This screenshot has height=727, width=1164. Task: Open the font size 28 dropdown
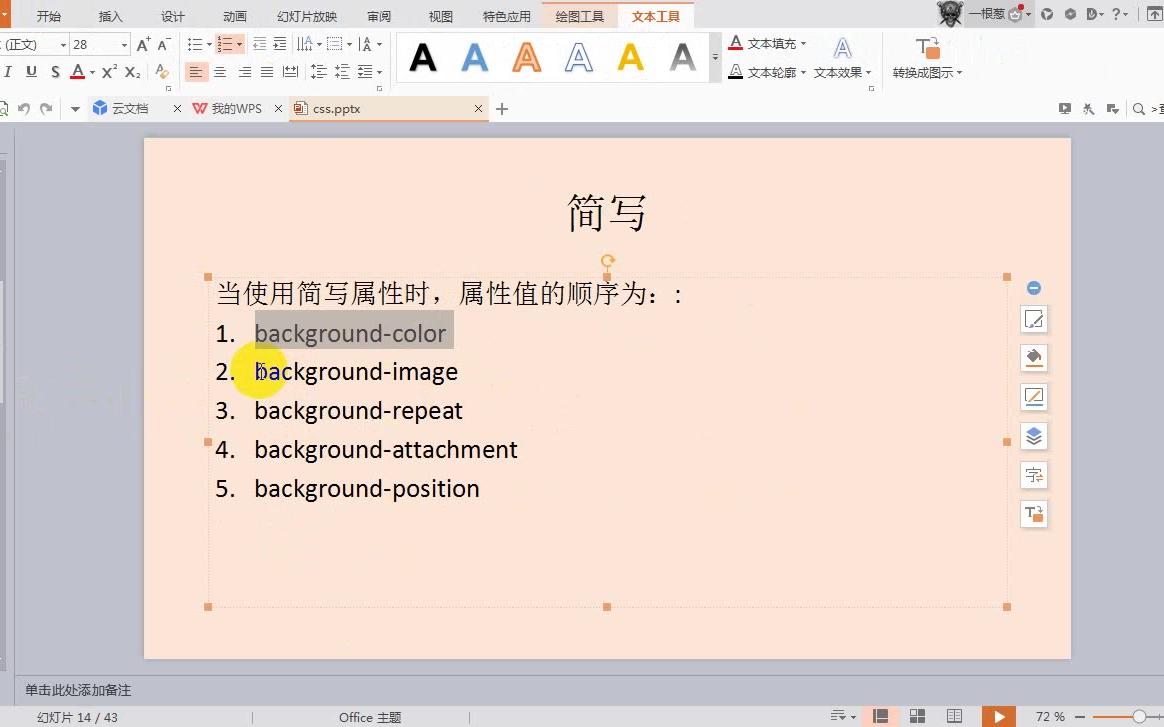(x=122, y=44)
